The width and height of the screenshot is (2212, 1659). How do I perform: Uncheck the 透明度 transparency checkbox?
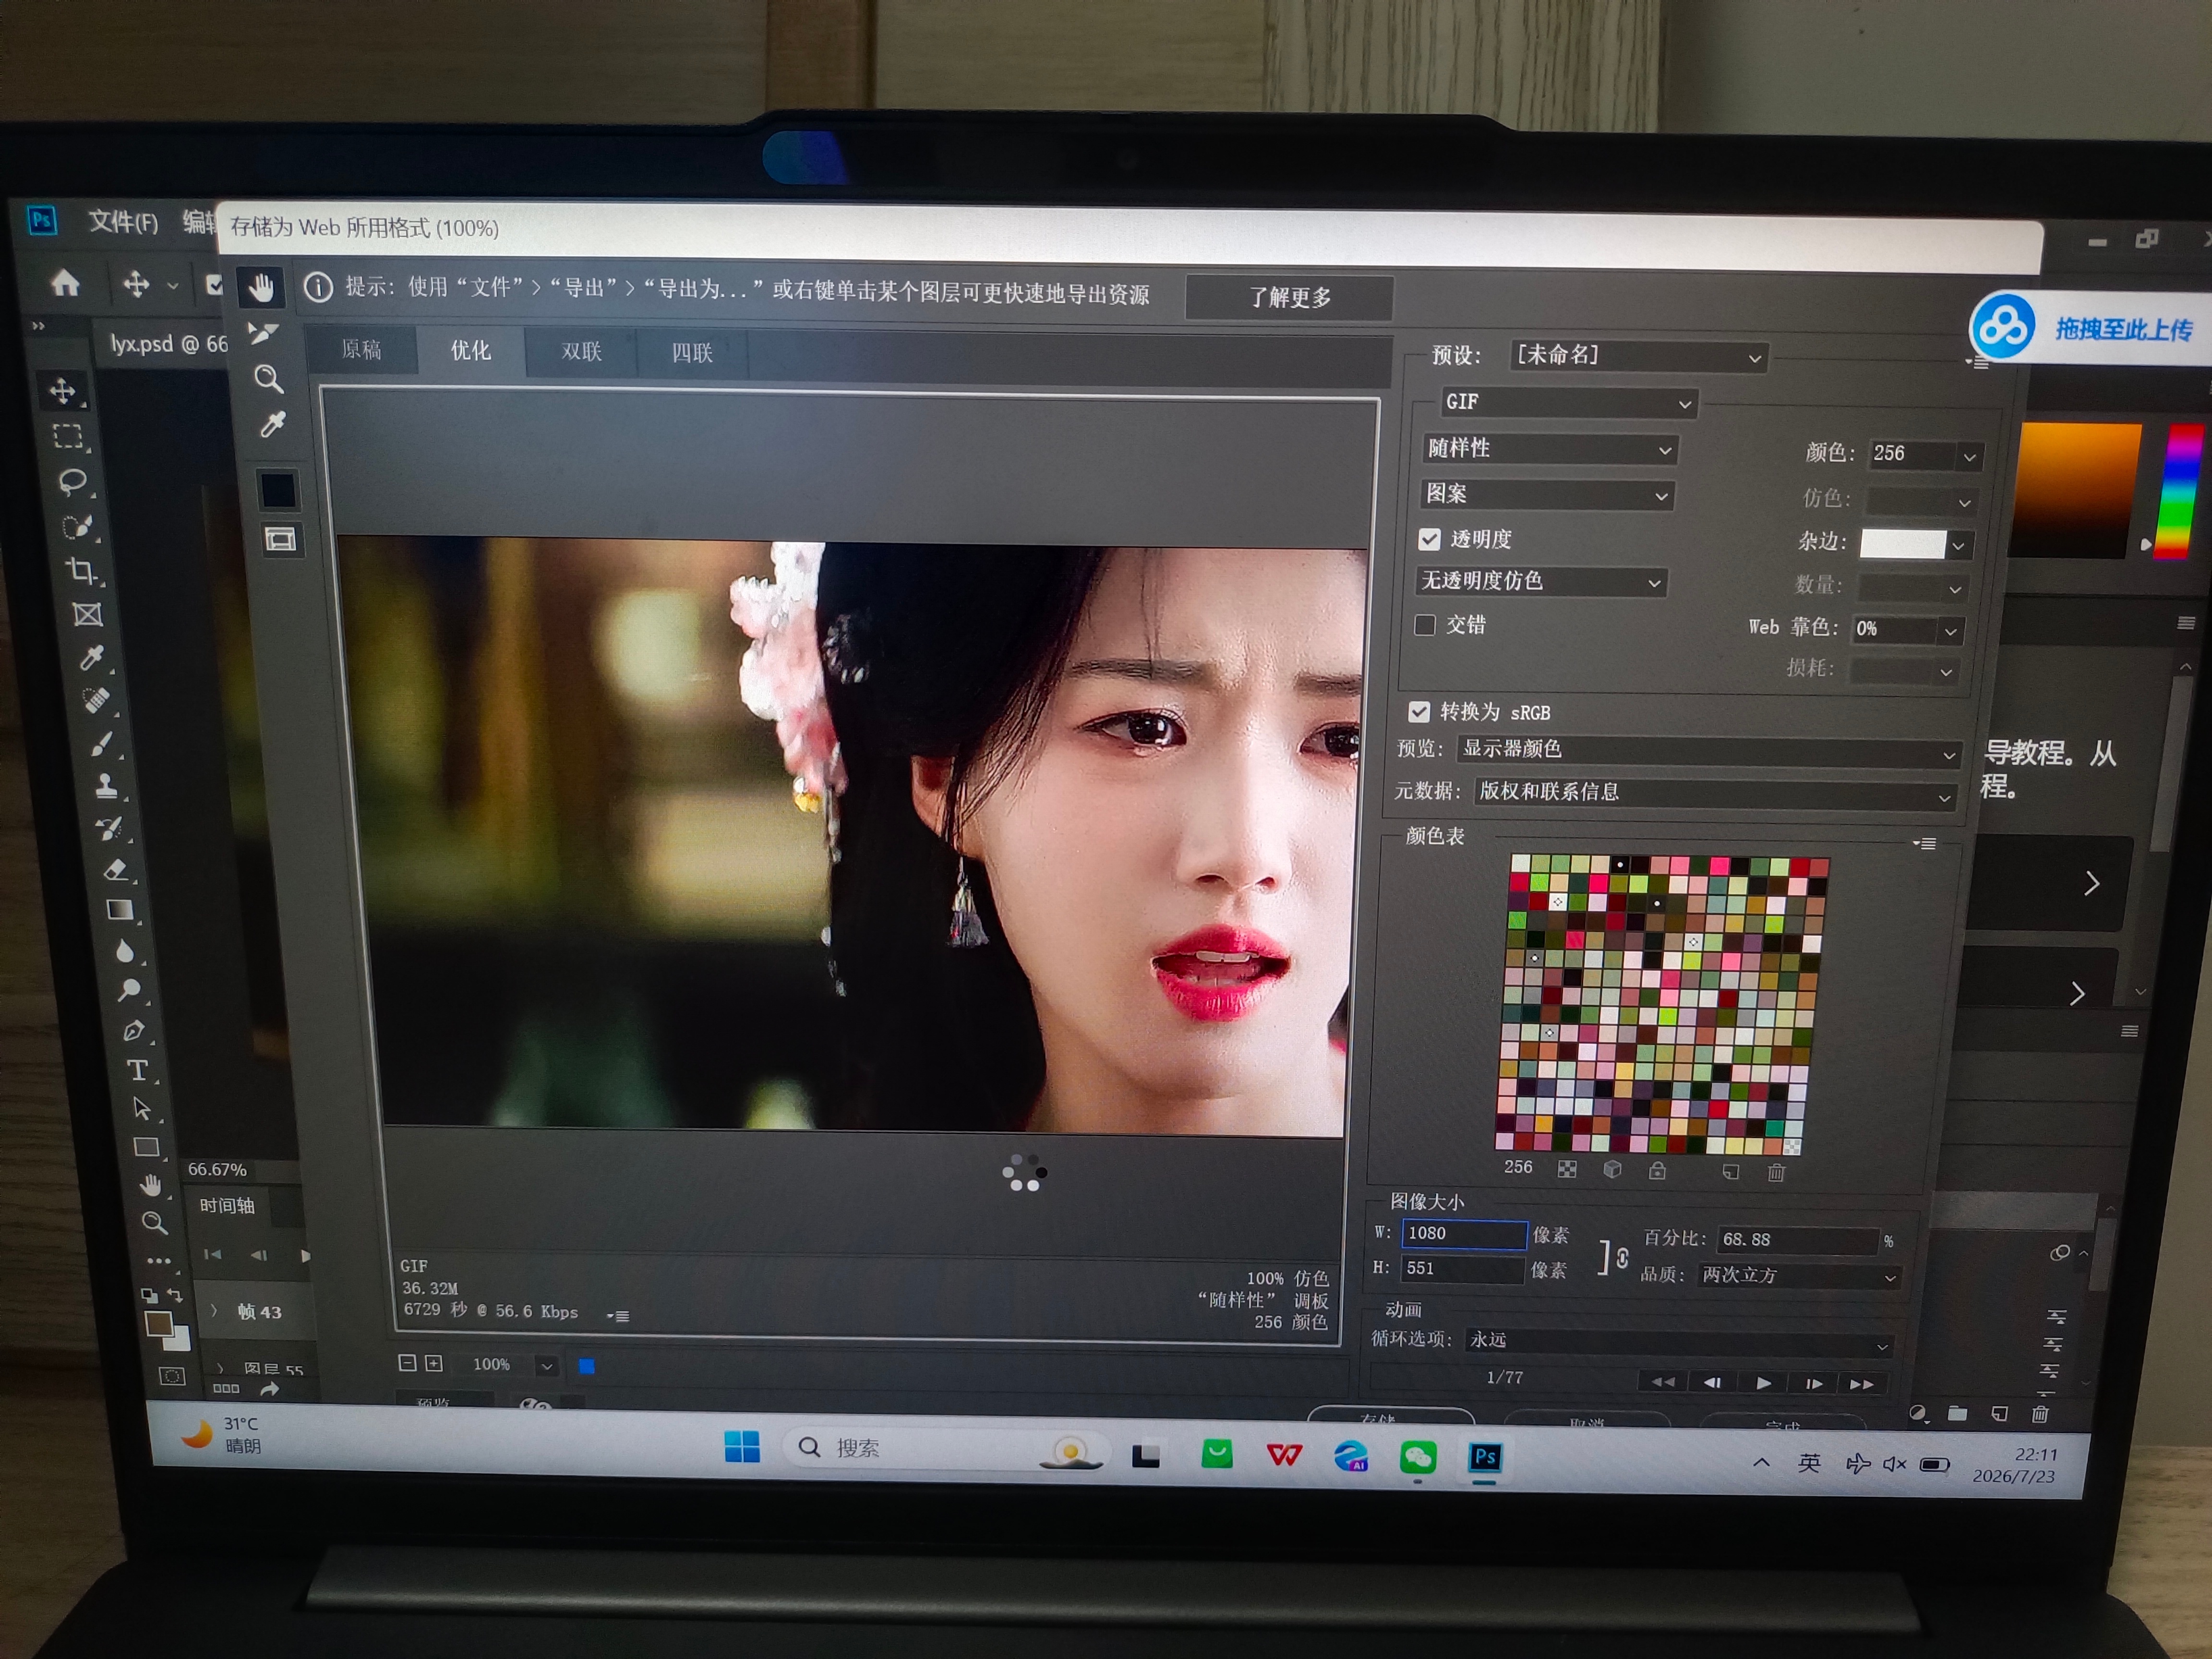click(1430, 540)
